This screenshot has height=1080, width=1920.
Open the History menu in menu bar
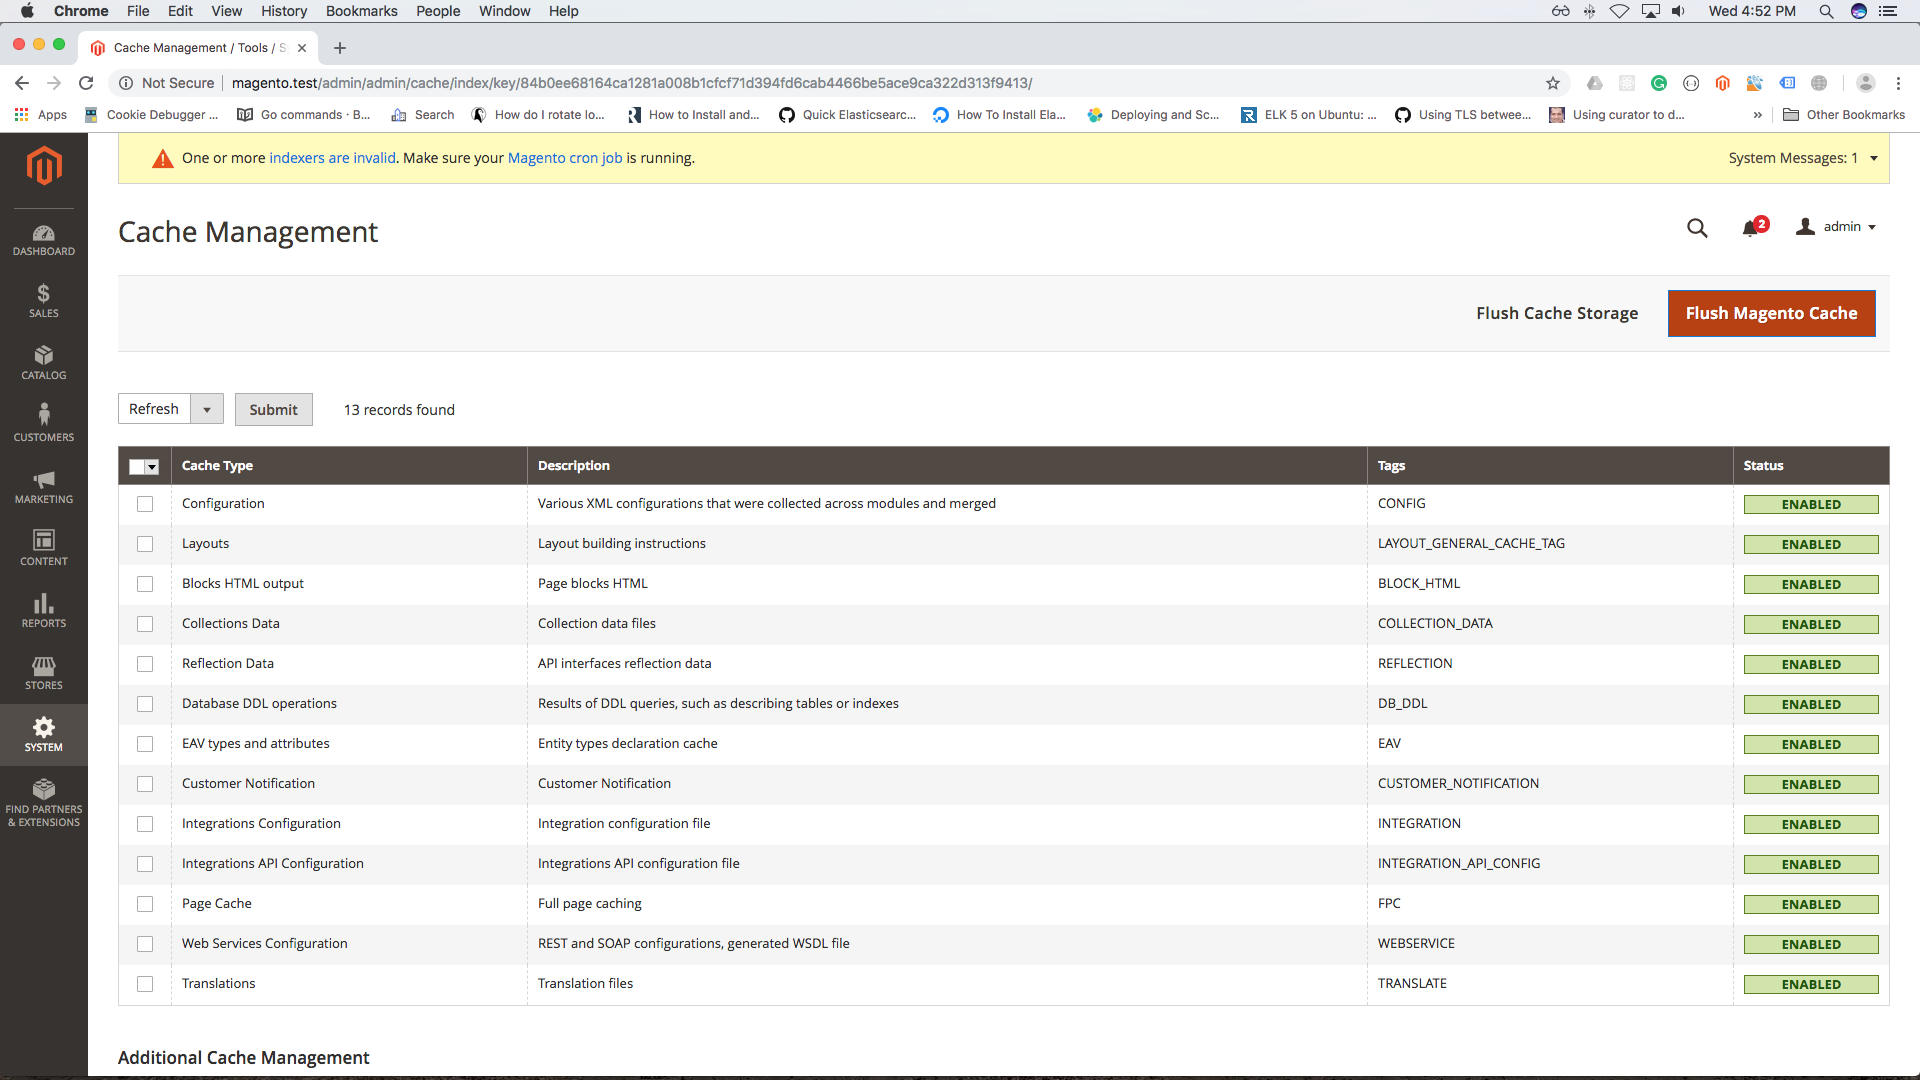284,11
